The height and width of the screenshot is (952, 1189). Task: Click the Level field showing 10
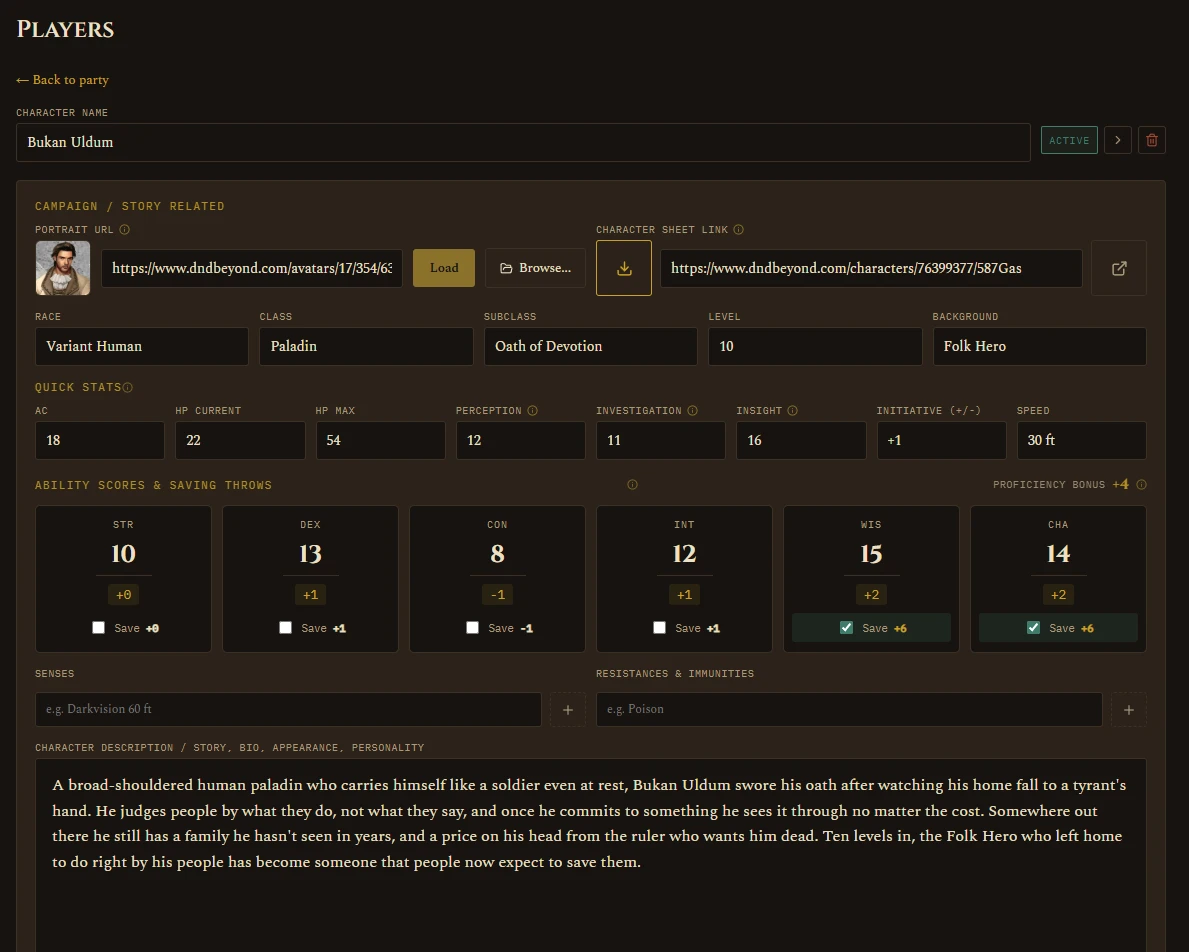coord(815,347)
